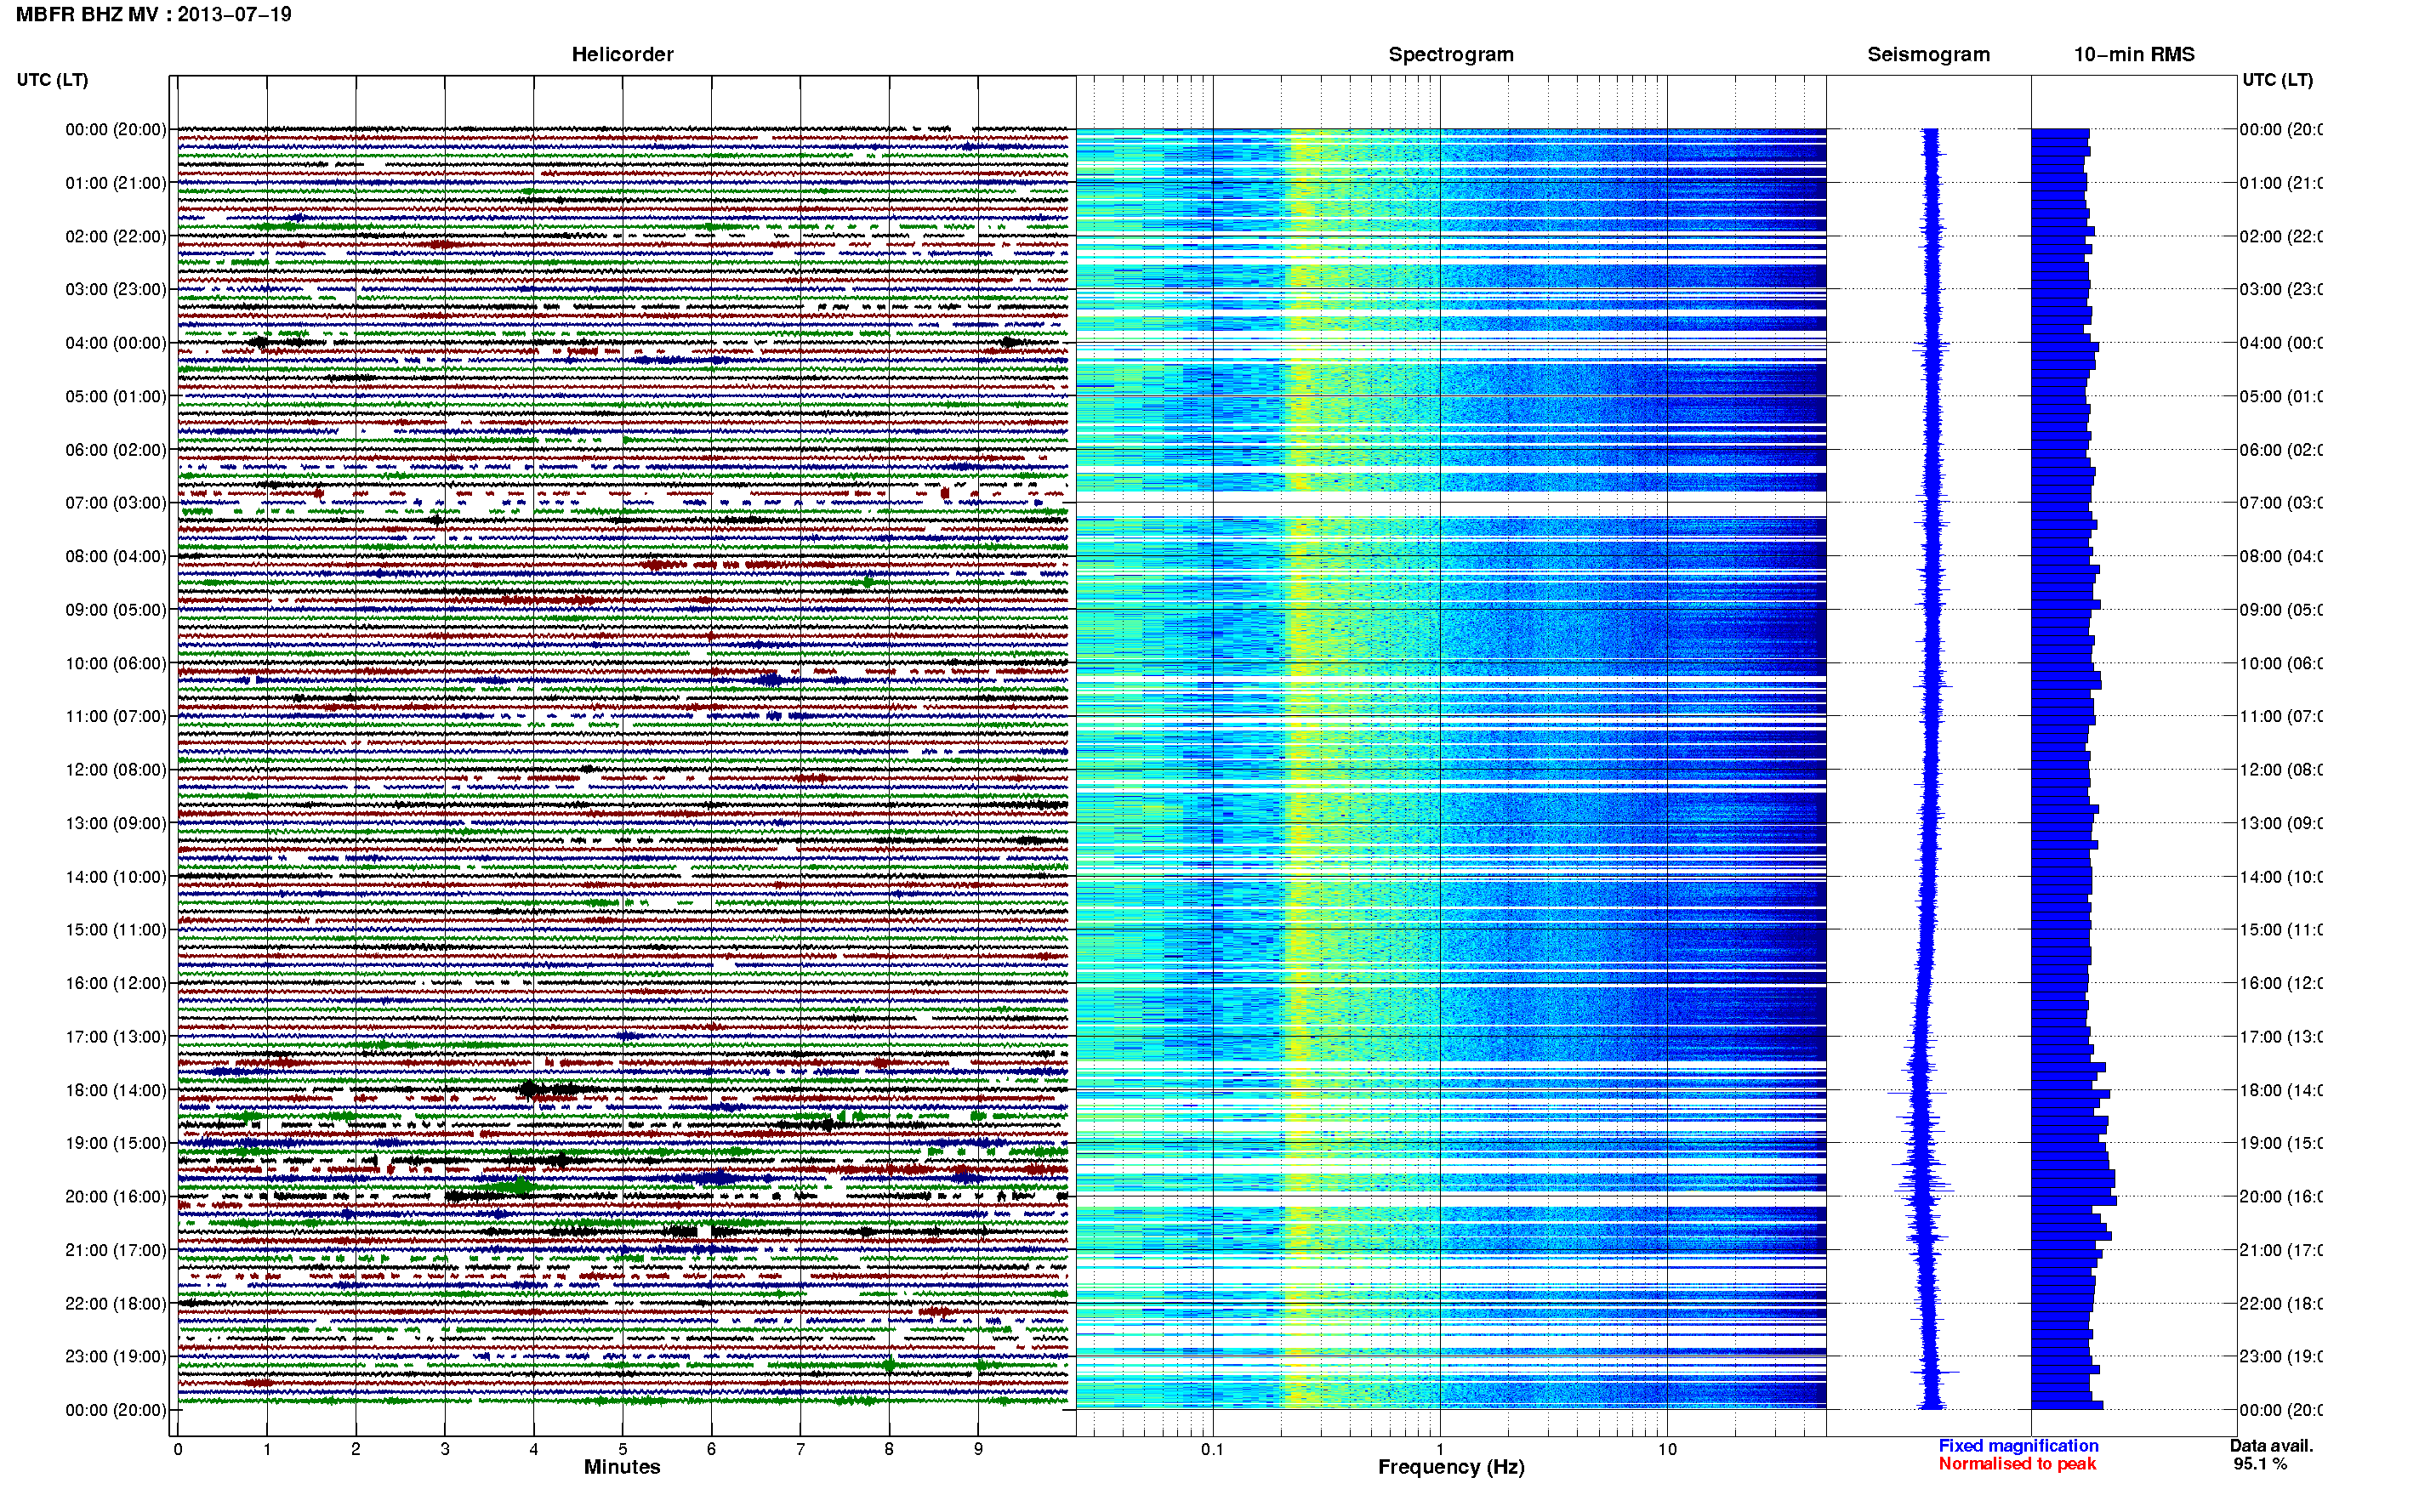Click the left 07:00 (03:00) time label
This screenshot has width=2419, height=1512.
[x=116, y=503]
